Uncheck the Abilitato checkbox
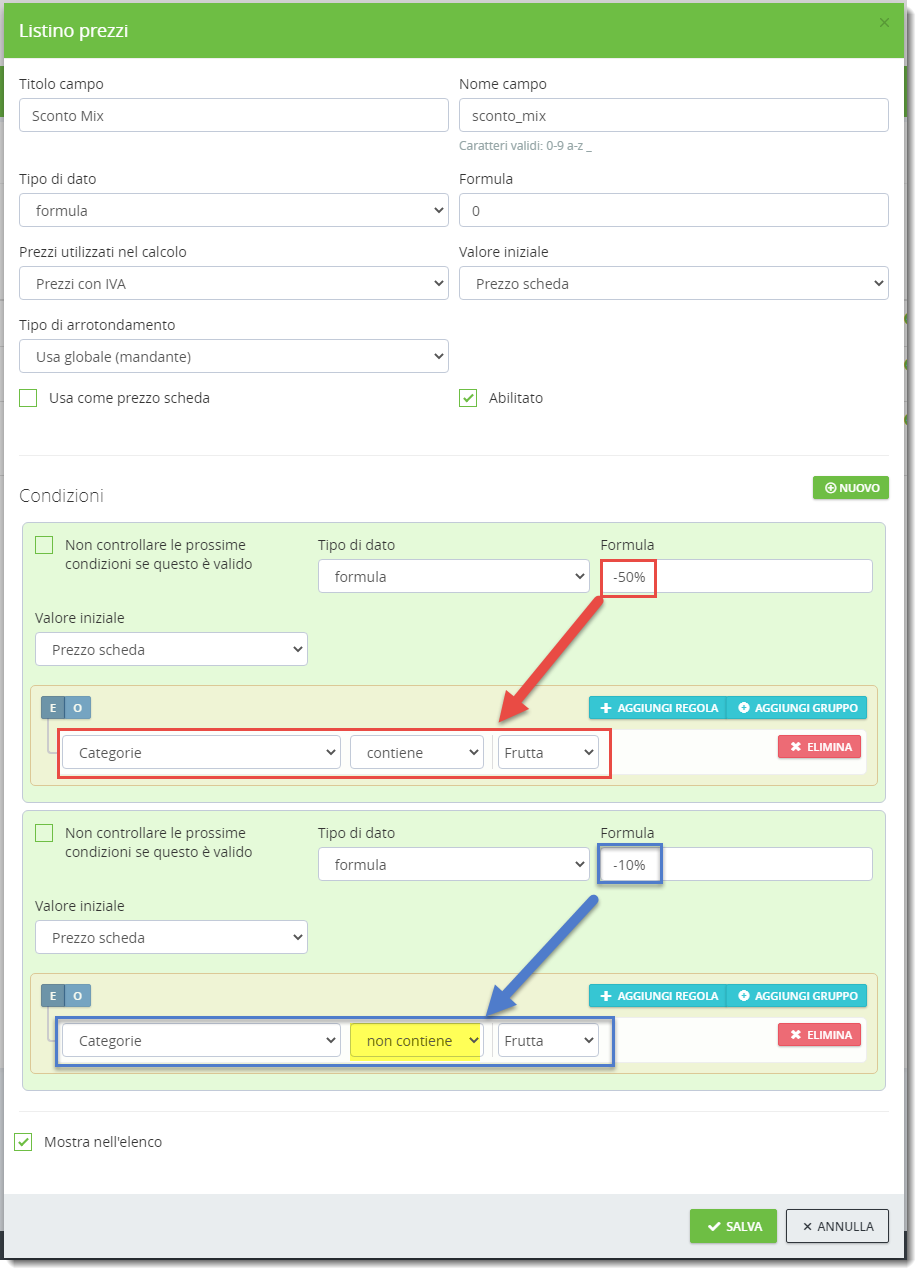This screenshot has width=922, height=1275. [x=468, y=398]
